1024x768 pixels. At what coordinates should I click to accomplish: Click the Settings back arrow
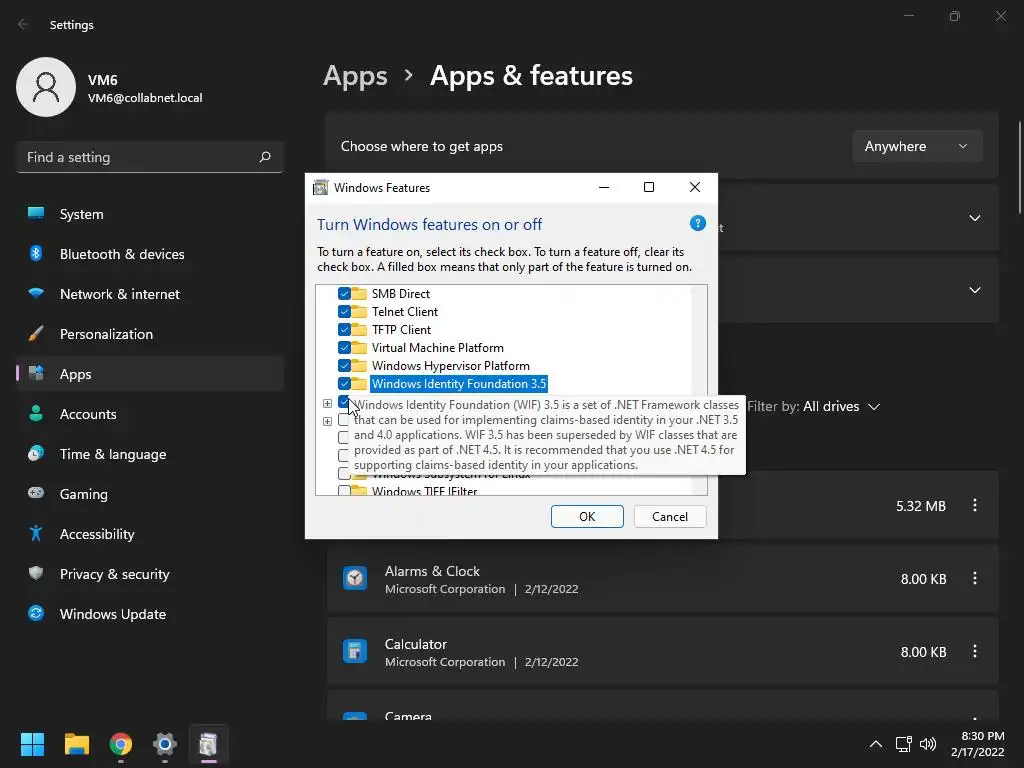pyautogui.click(x=24, y=25)
